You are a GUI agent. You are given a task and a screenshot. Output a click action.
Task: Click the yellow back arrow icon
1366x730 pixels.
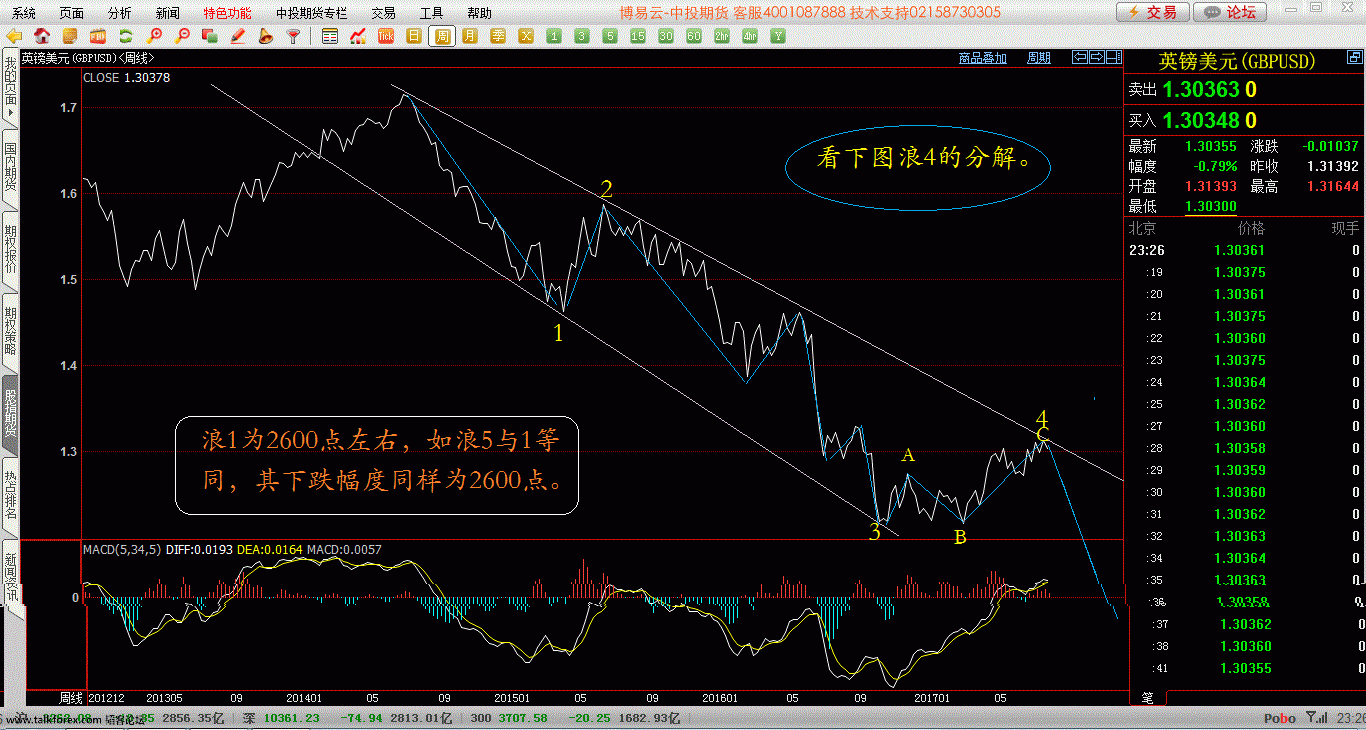pyautogui.click(x=14, y=36)
